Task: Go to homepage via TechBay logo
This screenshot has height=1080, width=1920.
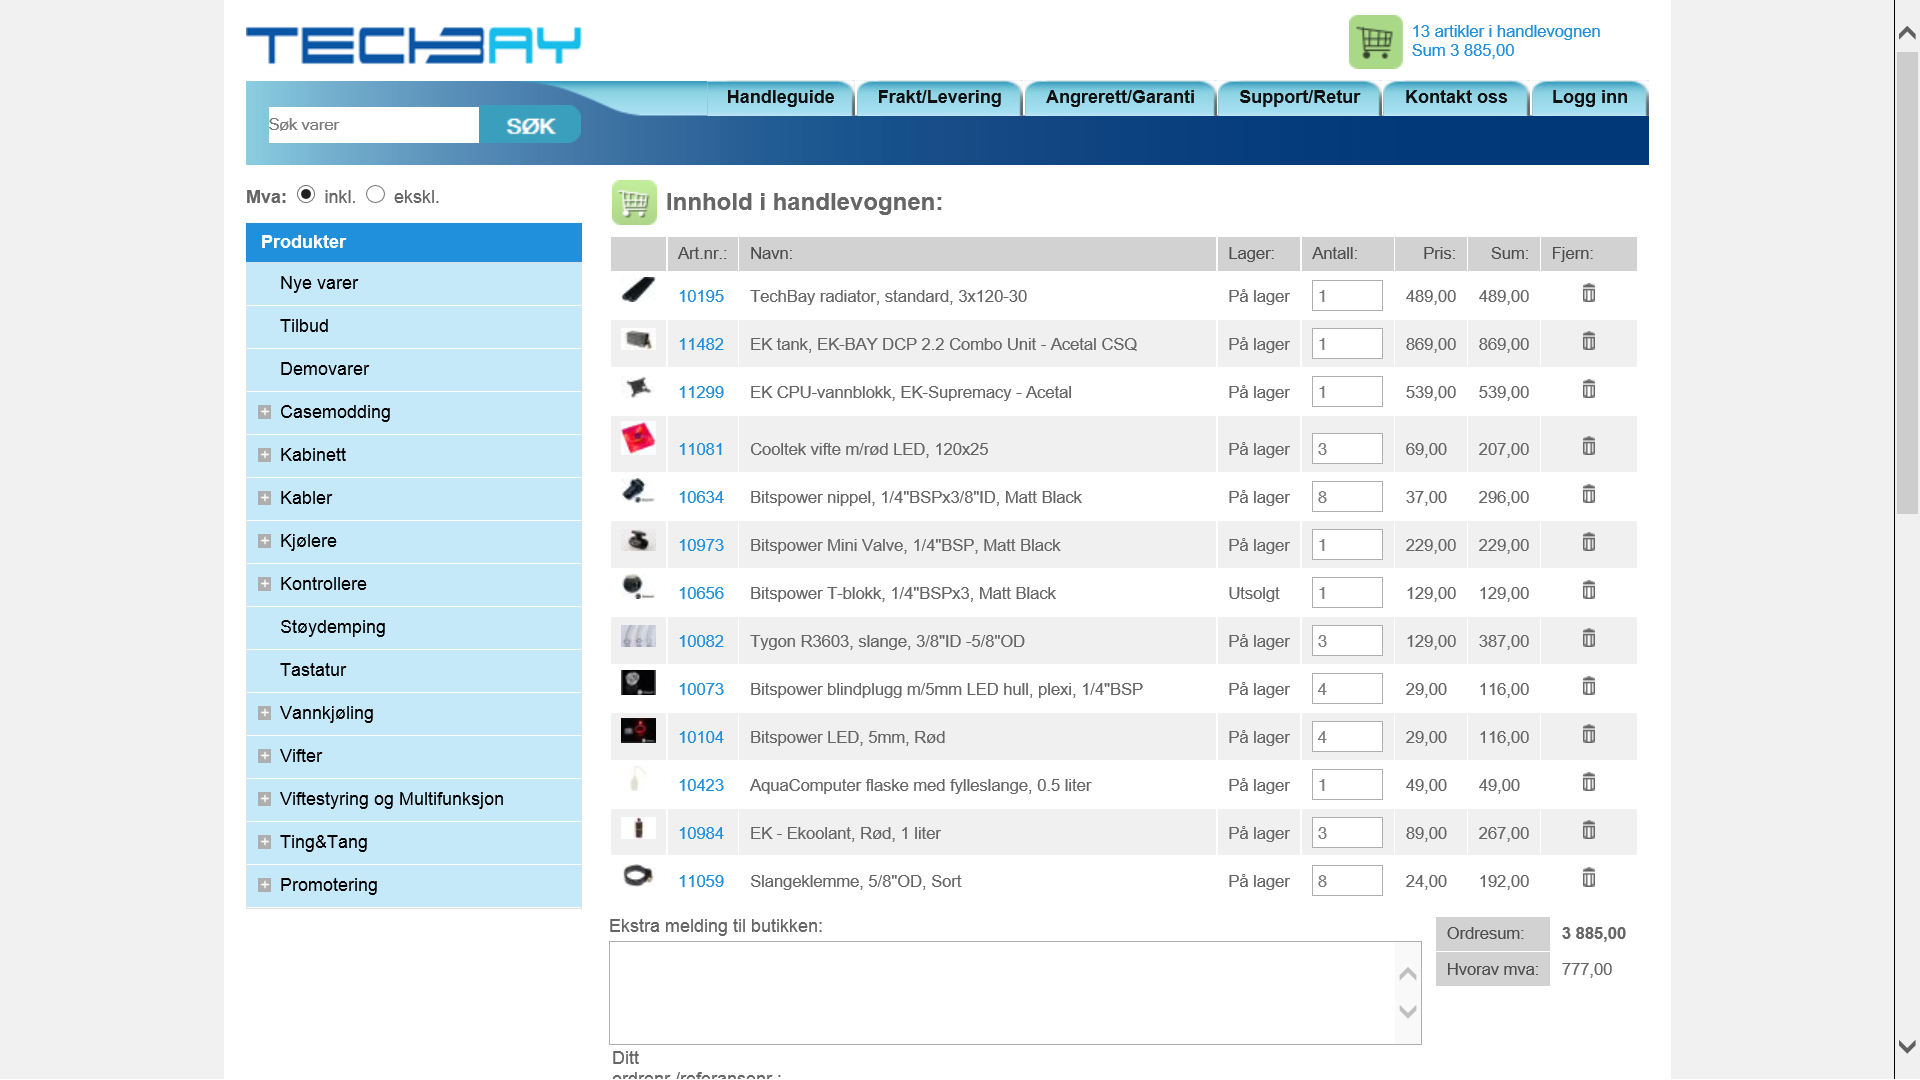Action: 413,45
